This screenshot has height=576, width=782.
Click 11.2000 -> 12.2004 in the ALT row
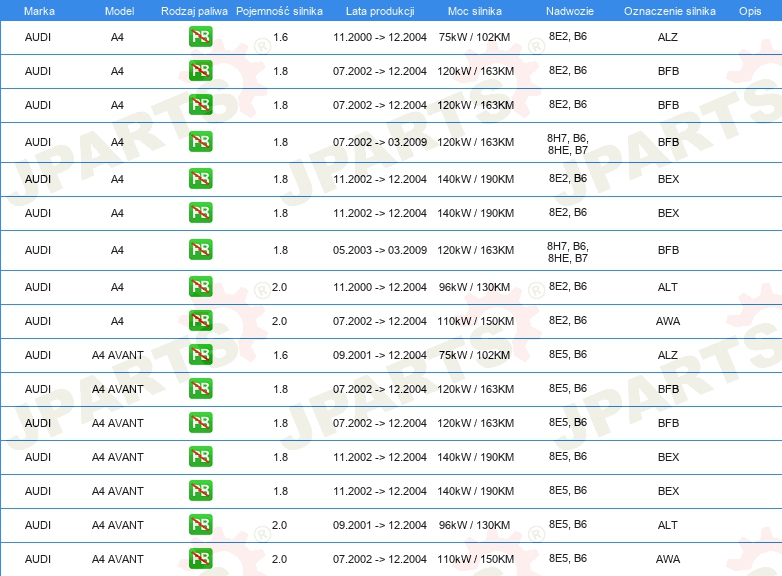click(x=380, y=287)
